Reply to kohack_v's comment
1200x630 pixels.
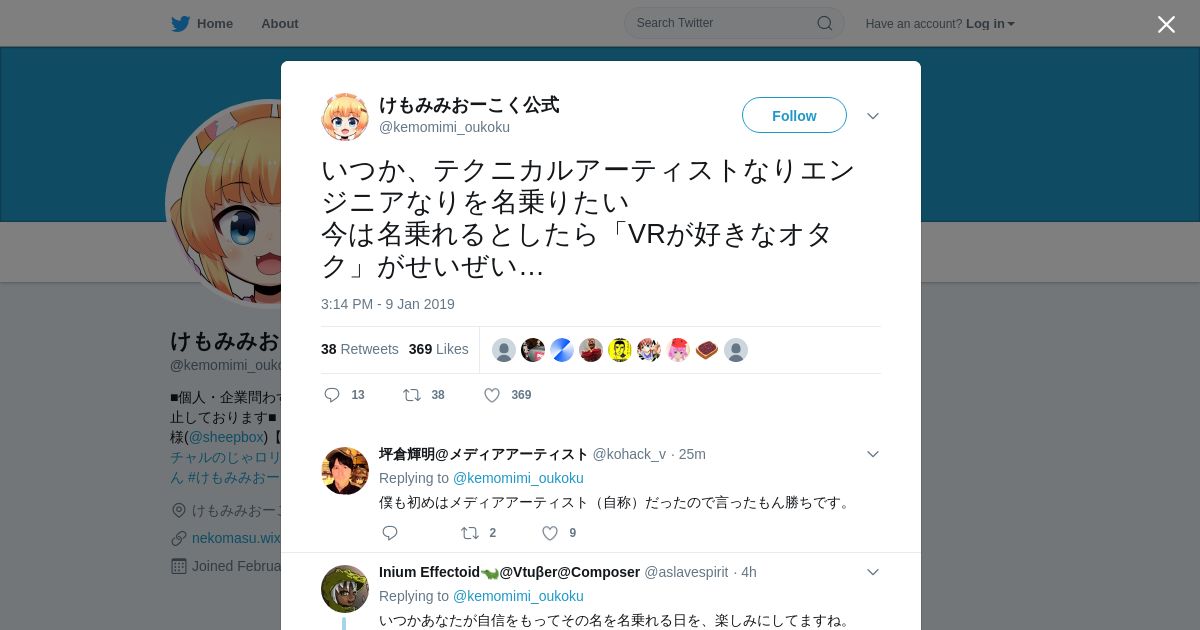(x=390, y=533)
